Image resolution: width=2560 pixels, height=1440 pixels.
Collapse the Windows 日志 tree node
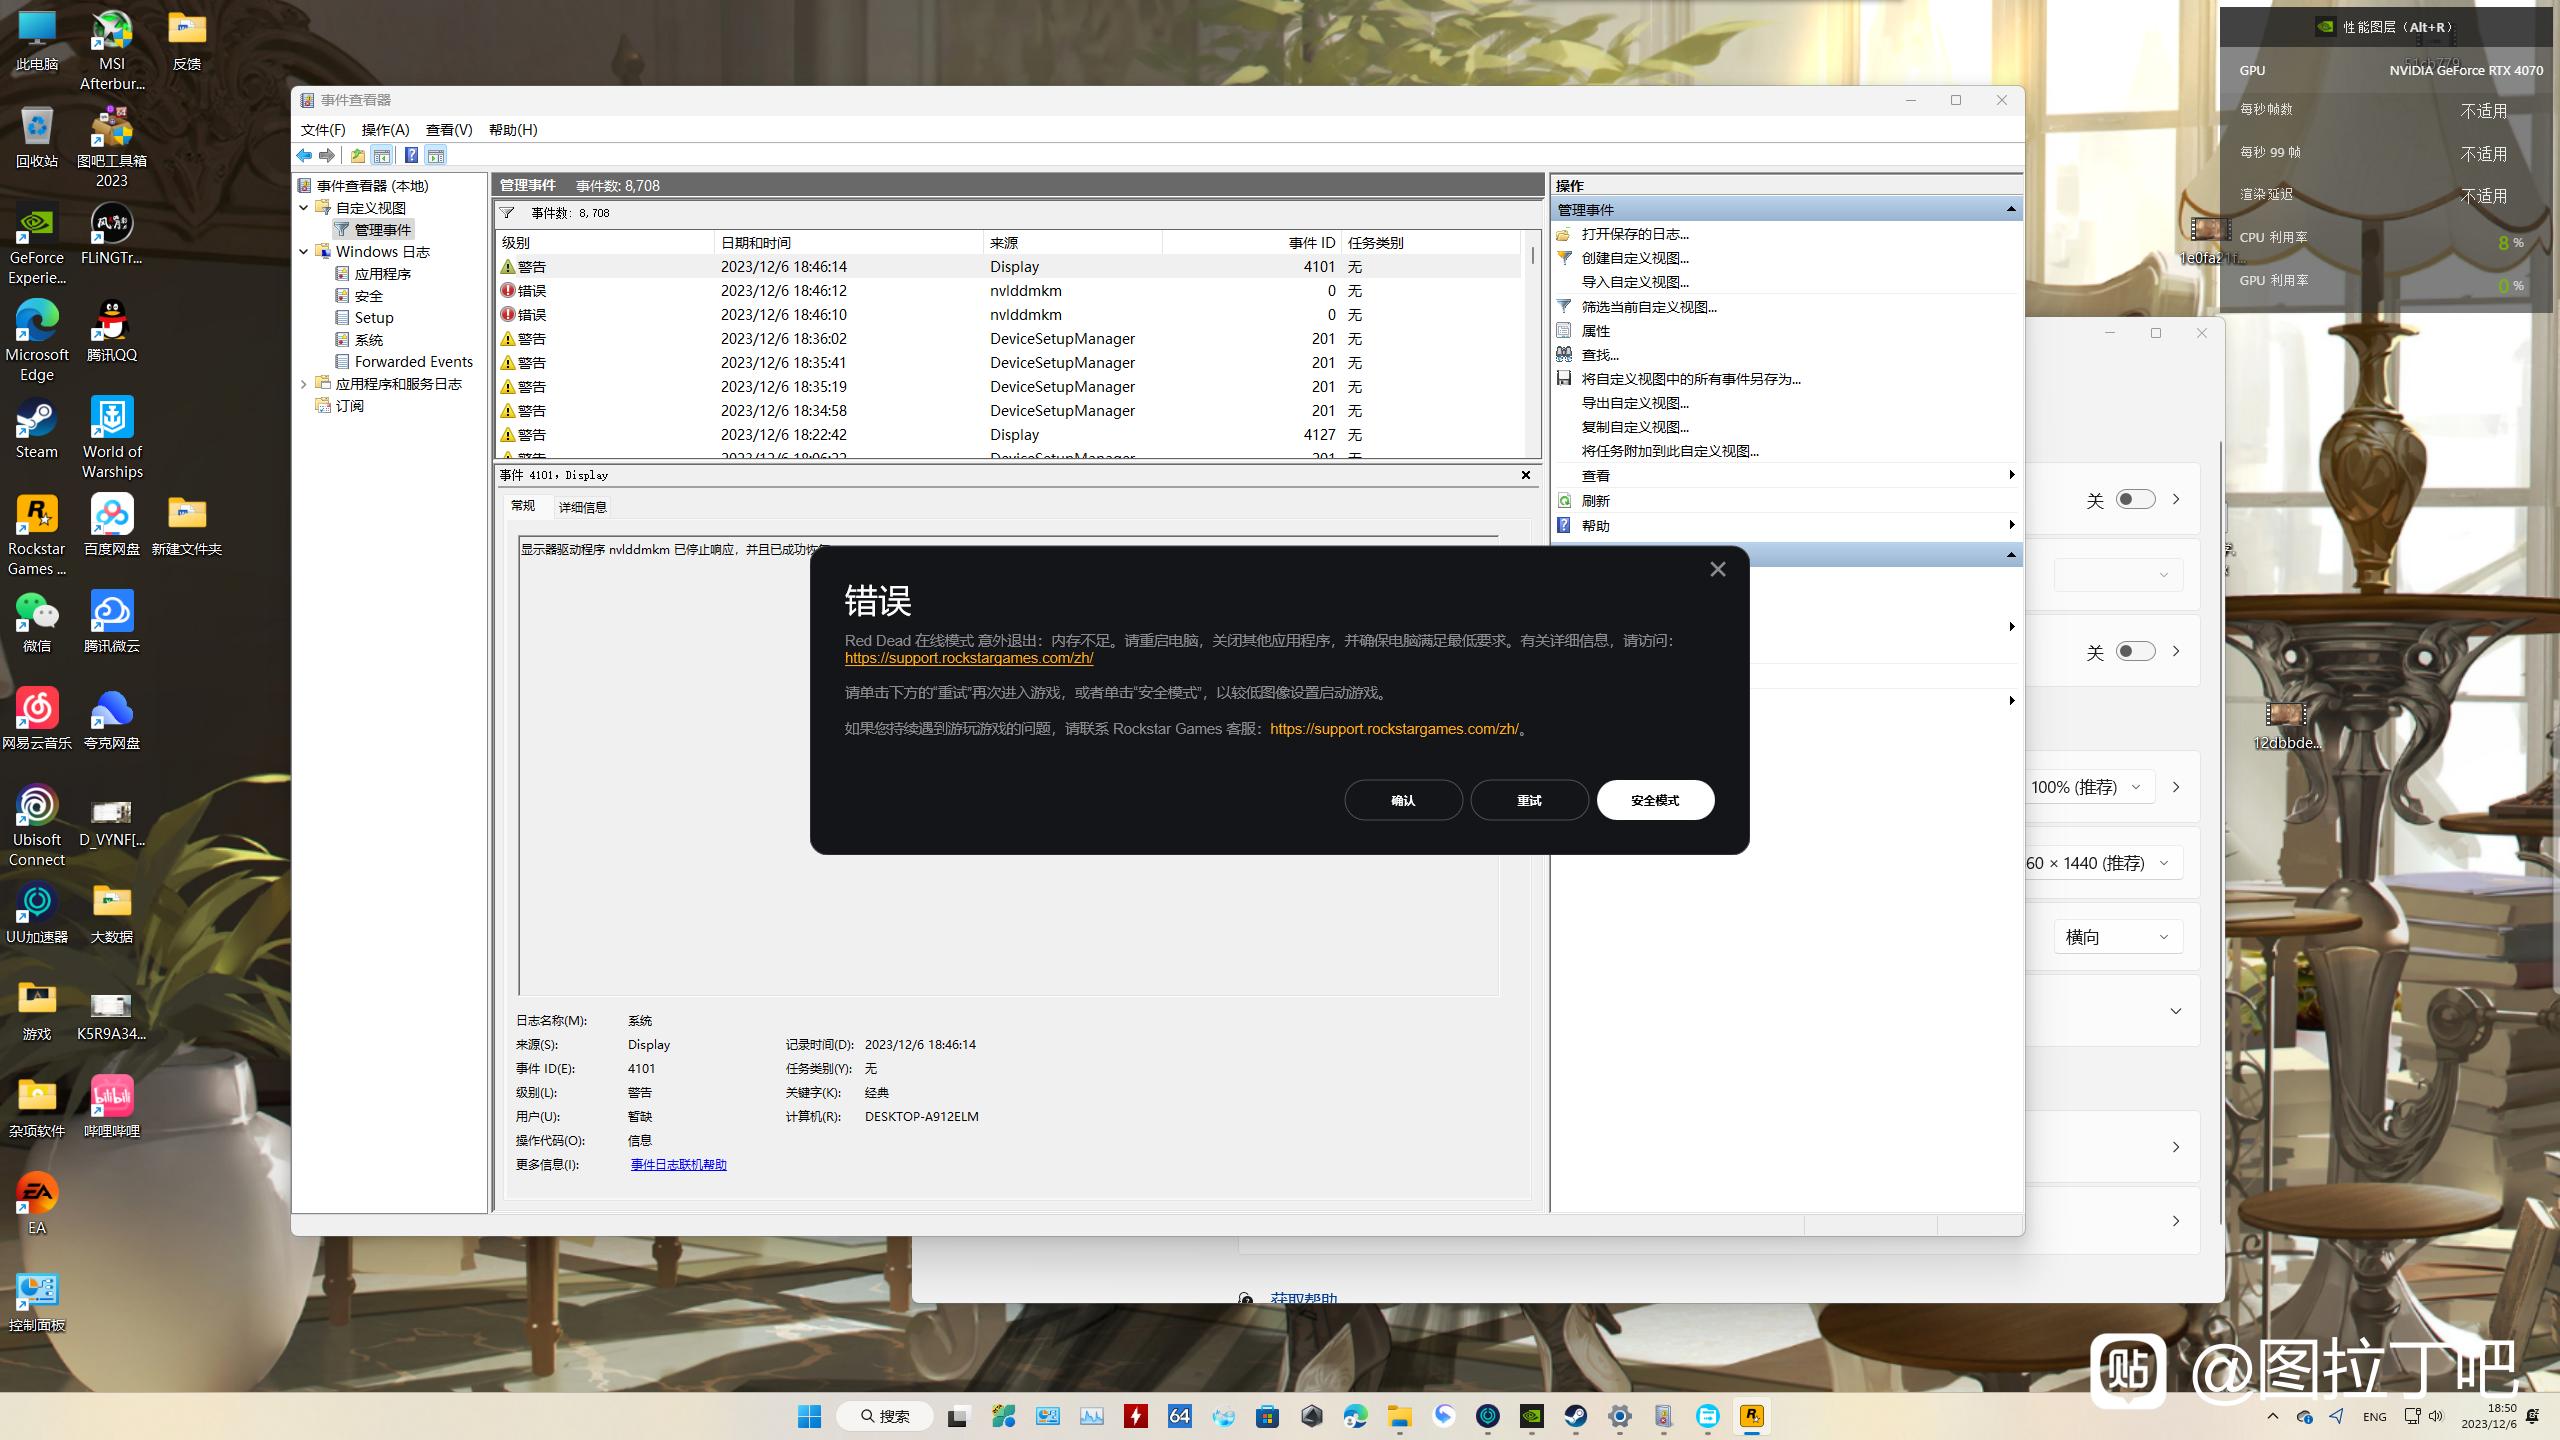click(304, 252)
